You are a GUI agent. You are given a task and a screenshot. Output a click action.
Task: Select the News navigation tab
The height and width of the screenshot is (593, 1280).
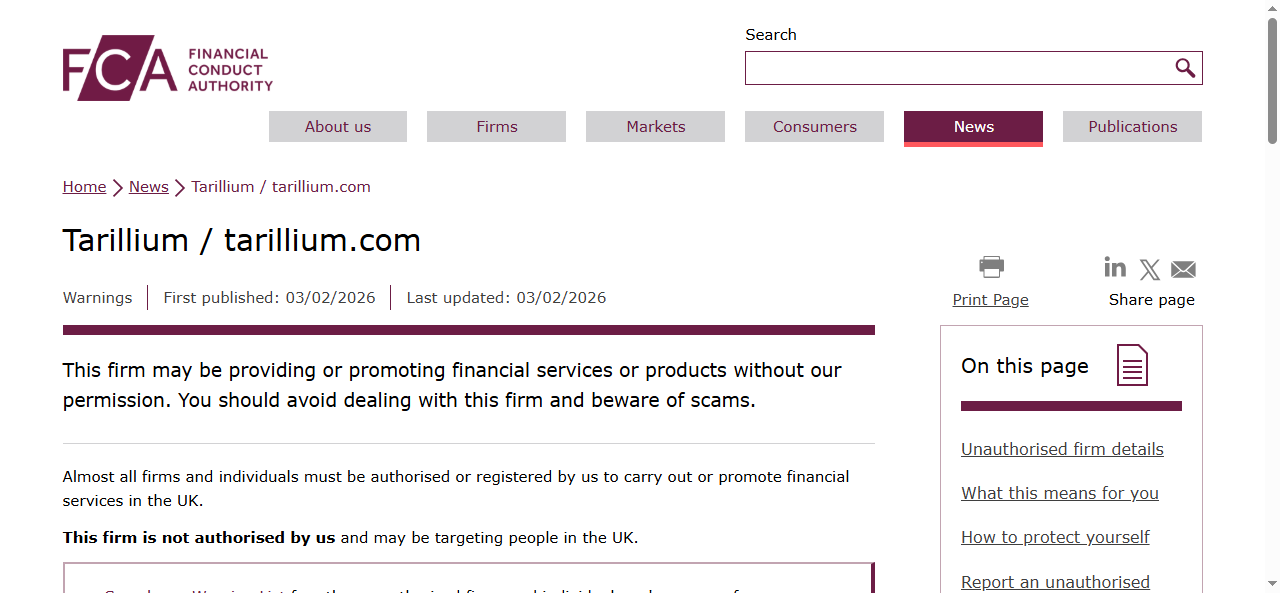[x=973, y=126]
